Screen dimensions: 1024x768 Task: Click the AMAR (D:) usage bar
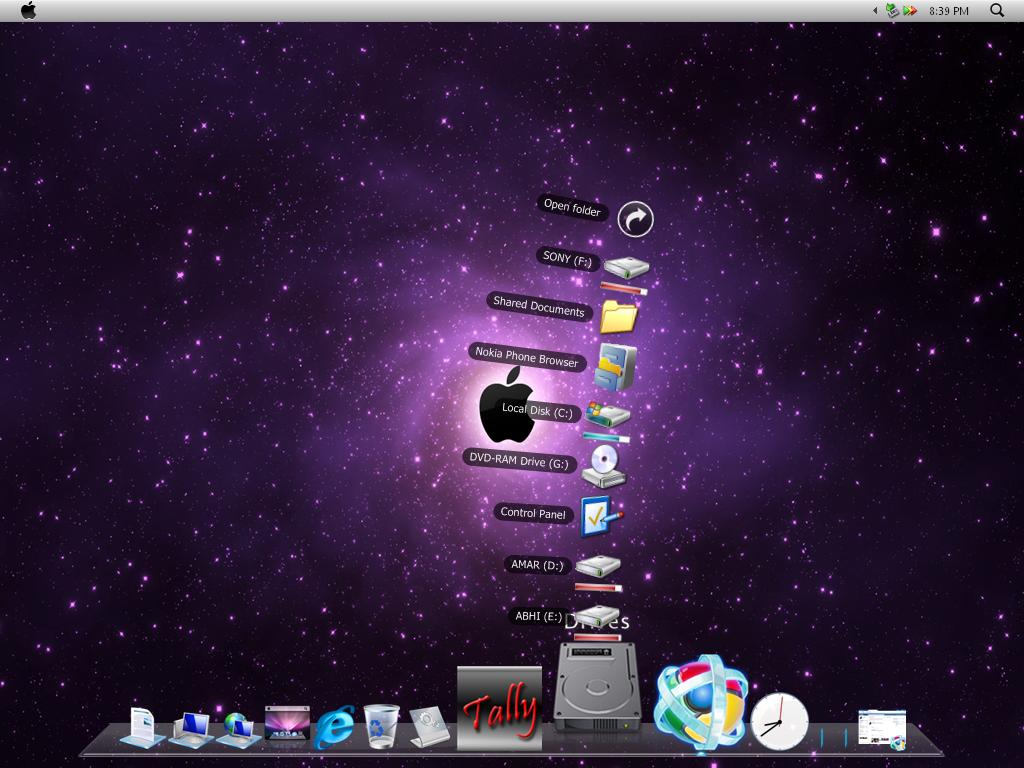(598, 588)
